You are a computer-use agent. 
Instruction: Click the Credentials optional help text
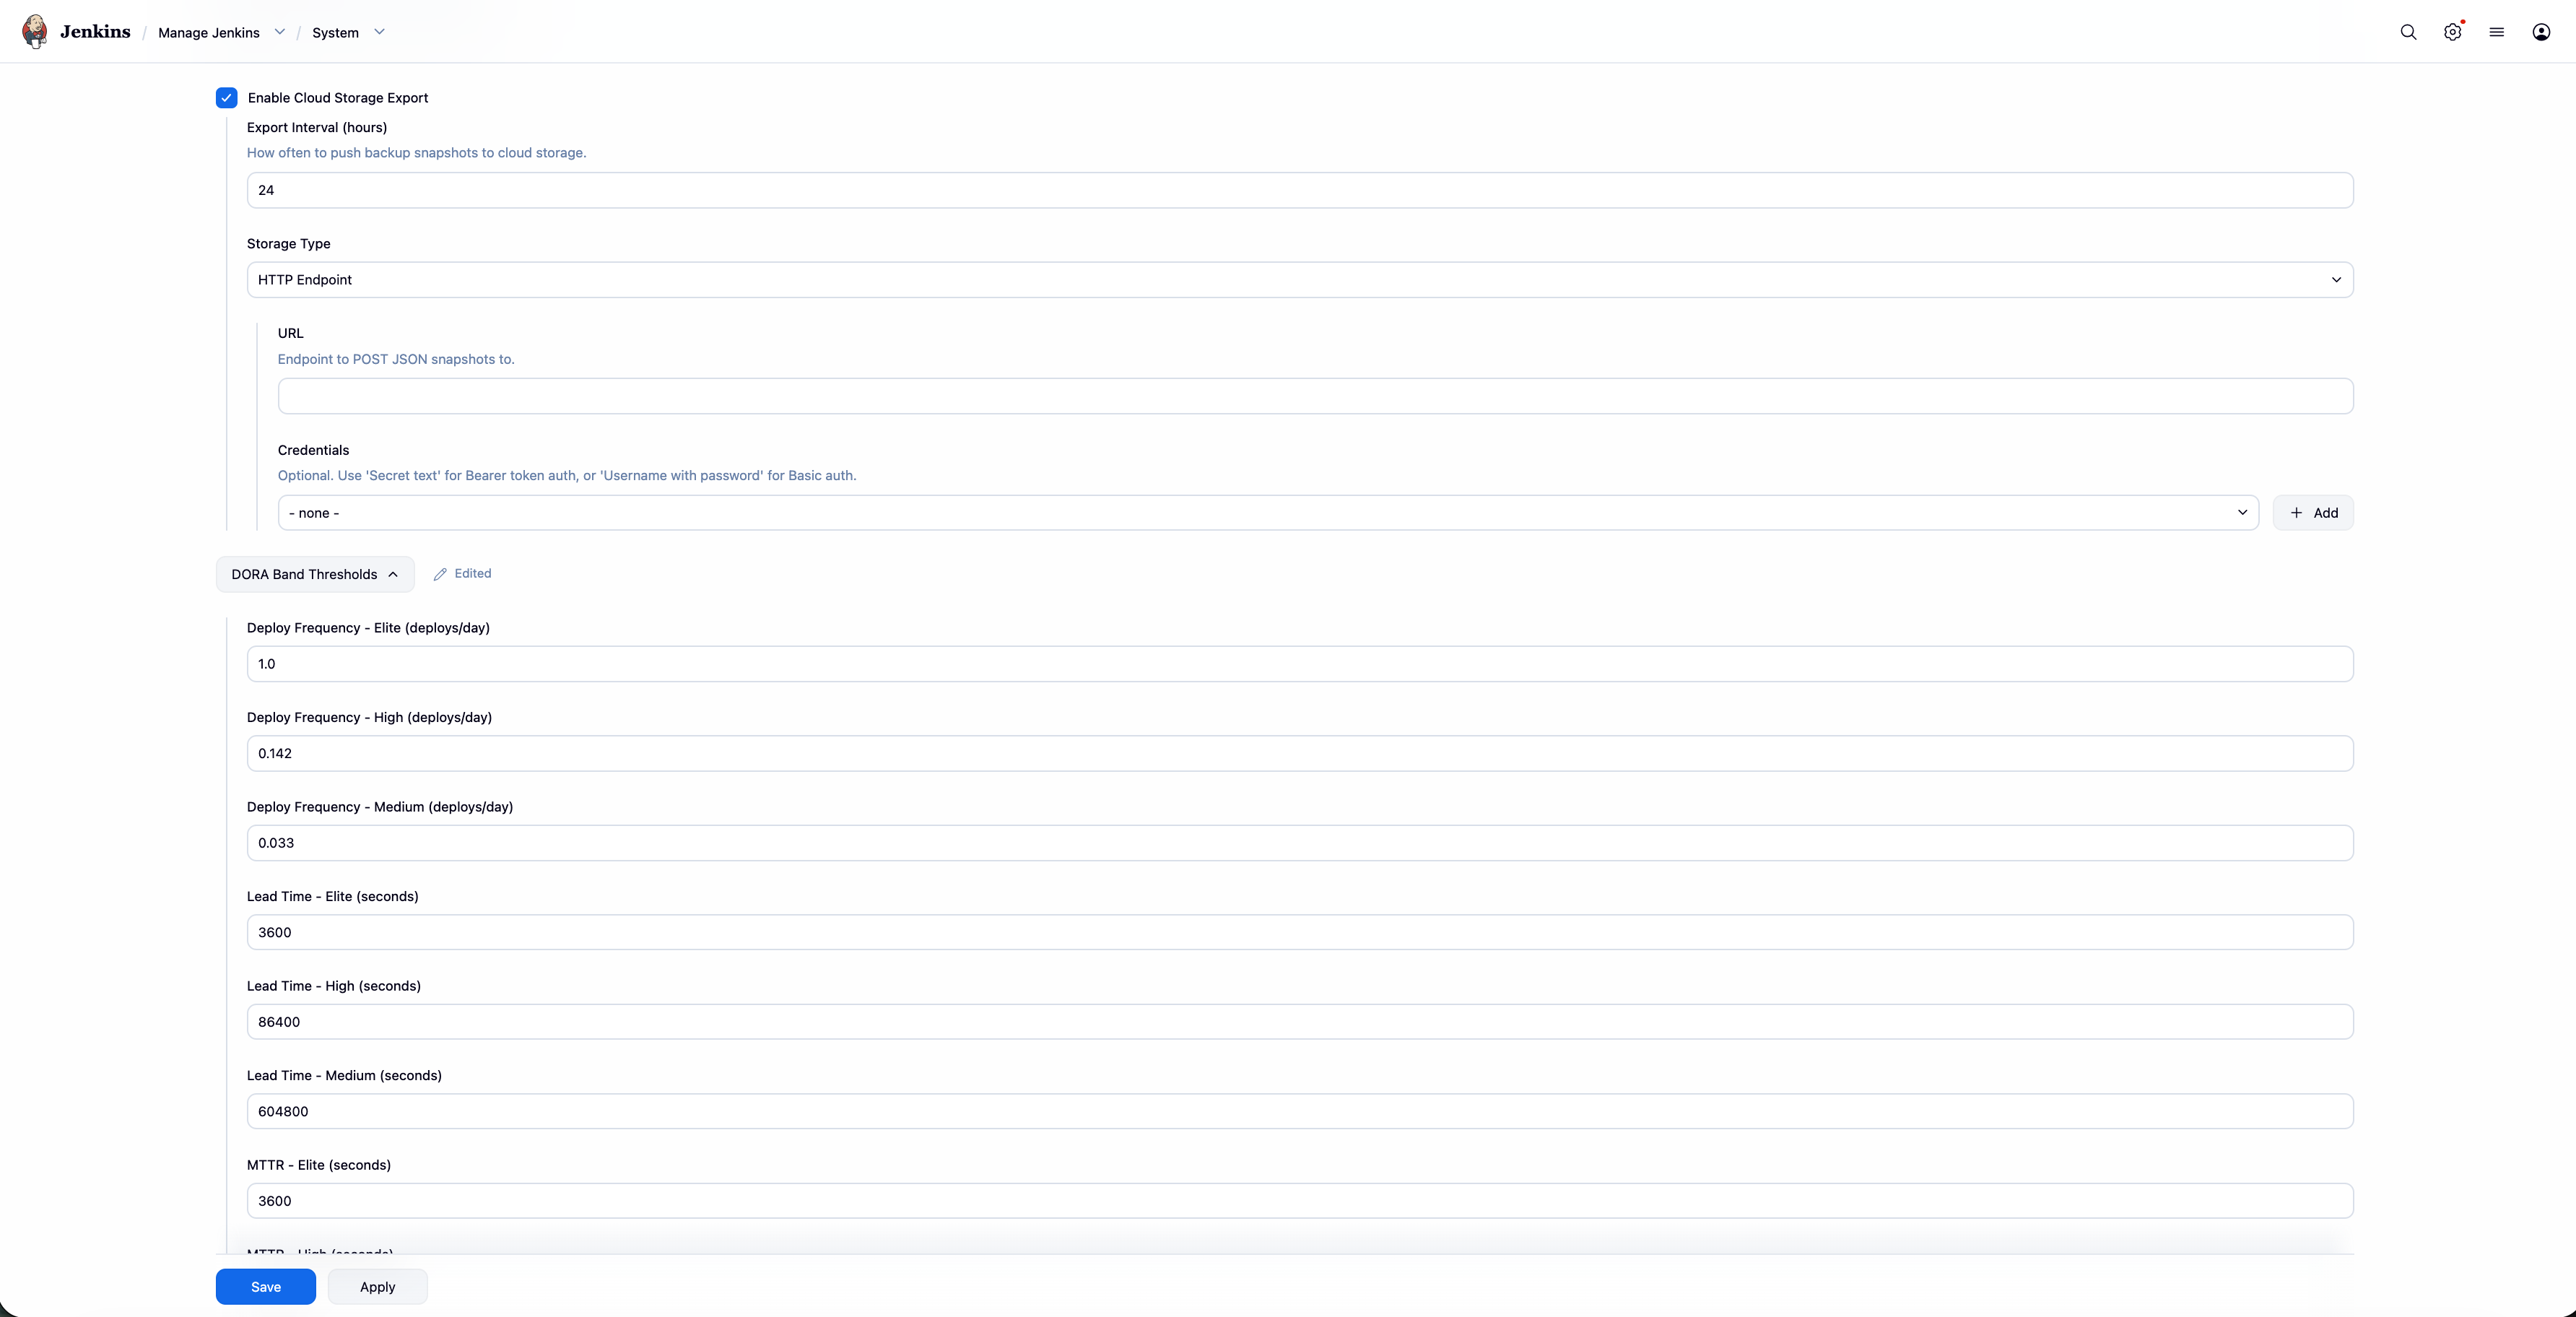(567, 476)
